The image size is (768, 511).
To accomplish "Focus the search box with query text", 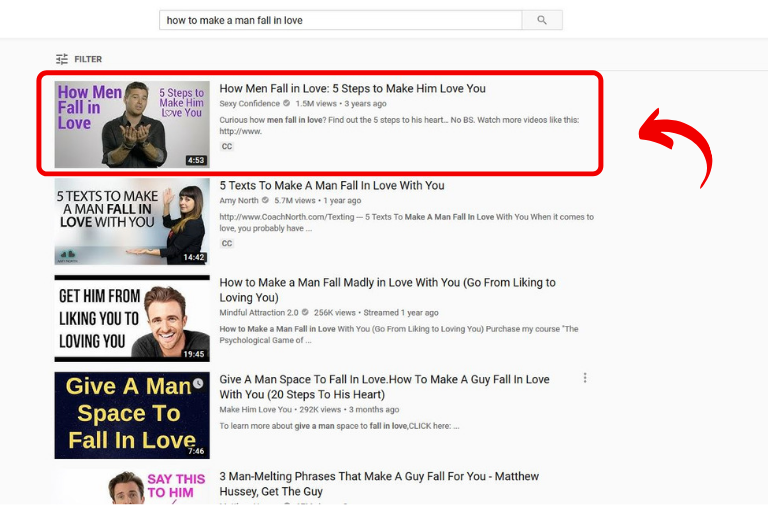I will (x=340, y=20).
